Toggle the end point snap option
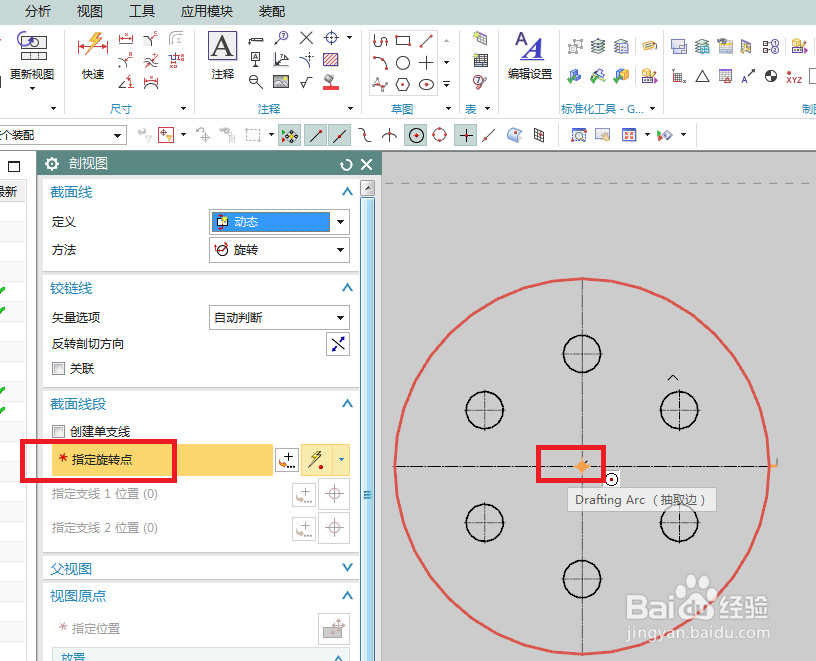Viewport: 816px width, 661px height. coord(315,135)
